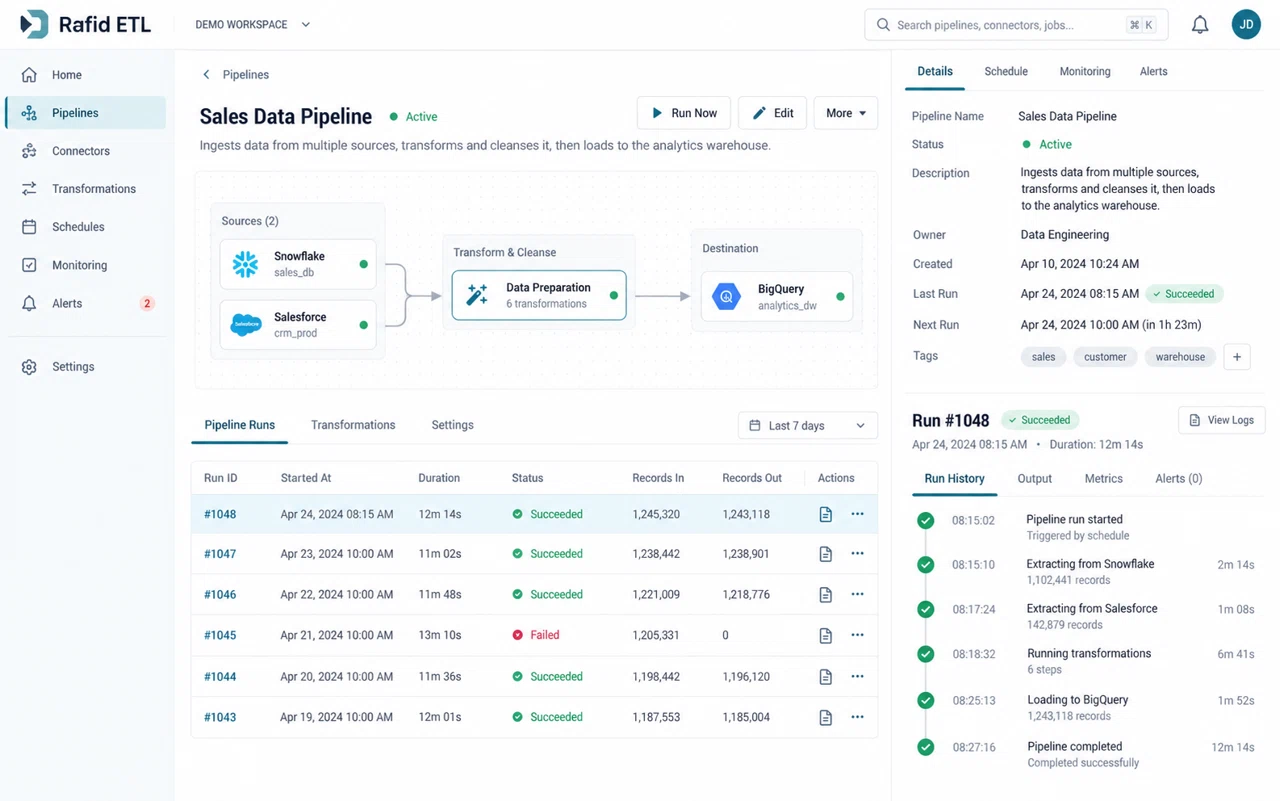Go to Home in the sidebar
Screen dimensions: 1280x801
pyautogui.click(x=85, y=75)
